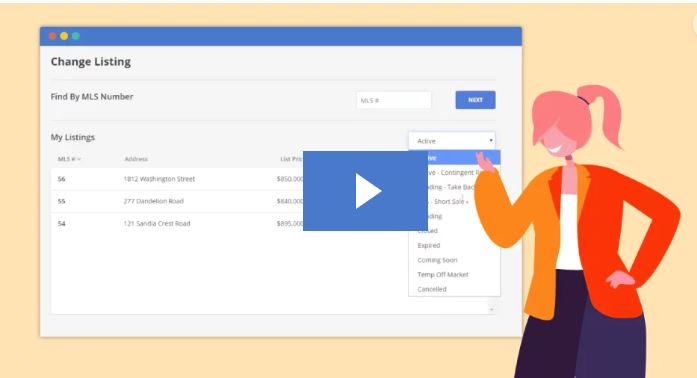Select Expired from the status list
Image resolution: width=697 pixels, height=378 pixels.
coord(429,245)
